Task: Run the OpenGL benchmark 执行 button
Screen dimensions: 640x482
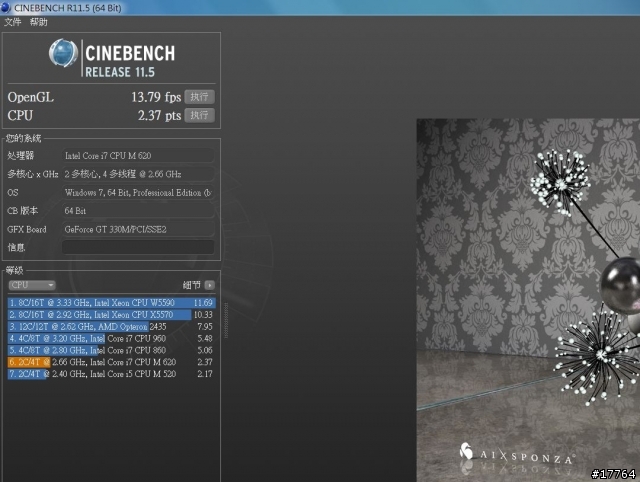Action: point(199,97)
